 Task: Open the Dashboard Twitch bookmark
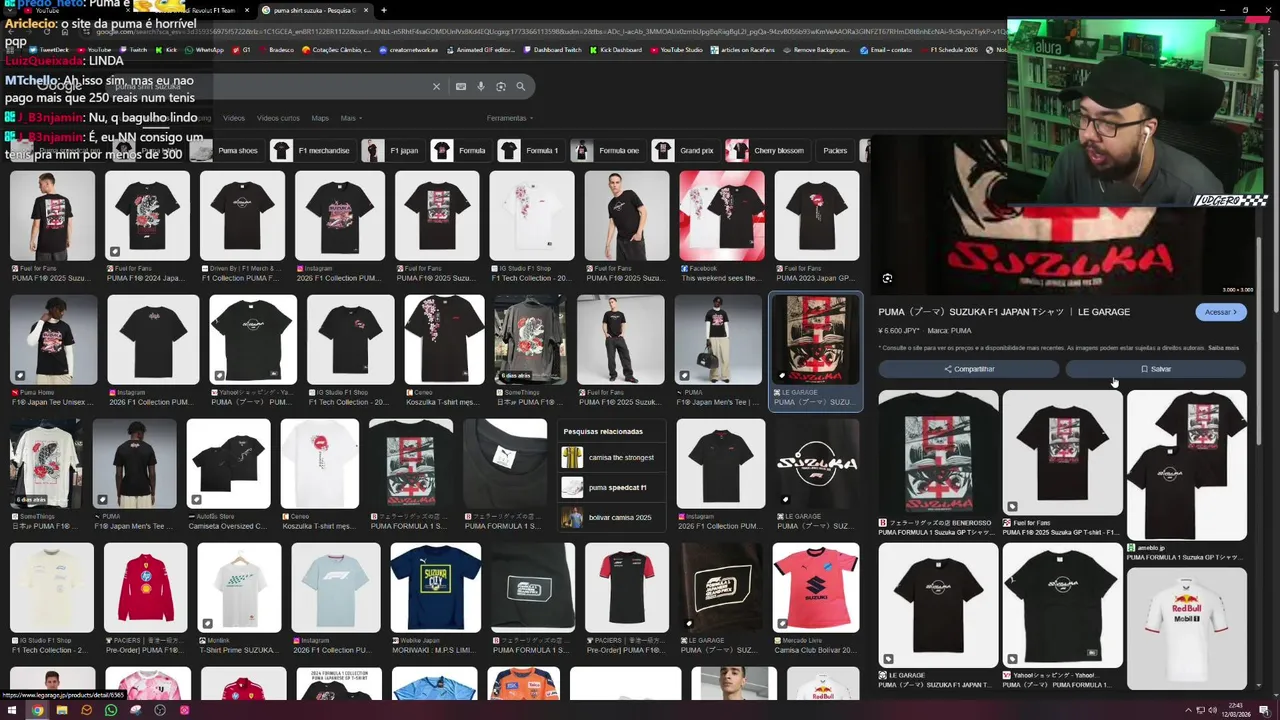tap(553, 50)
